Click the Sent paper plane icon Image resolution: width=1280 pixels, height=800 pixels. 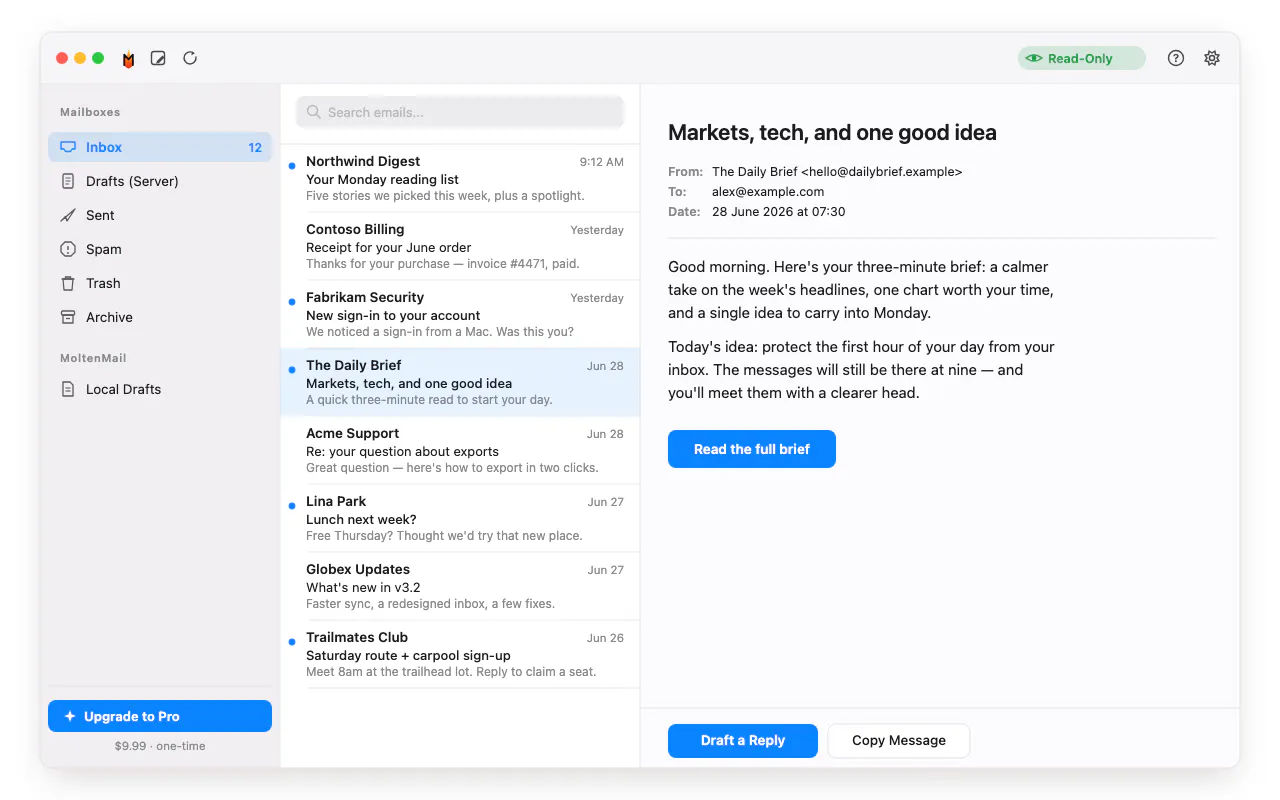[x=68, y=215]
